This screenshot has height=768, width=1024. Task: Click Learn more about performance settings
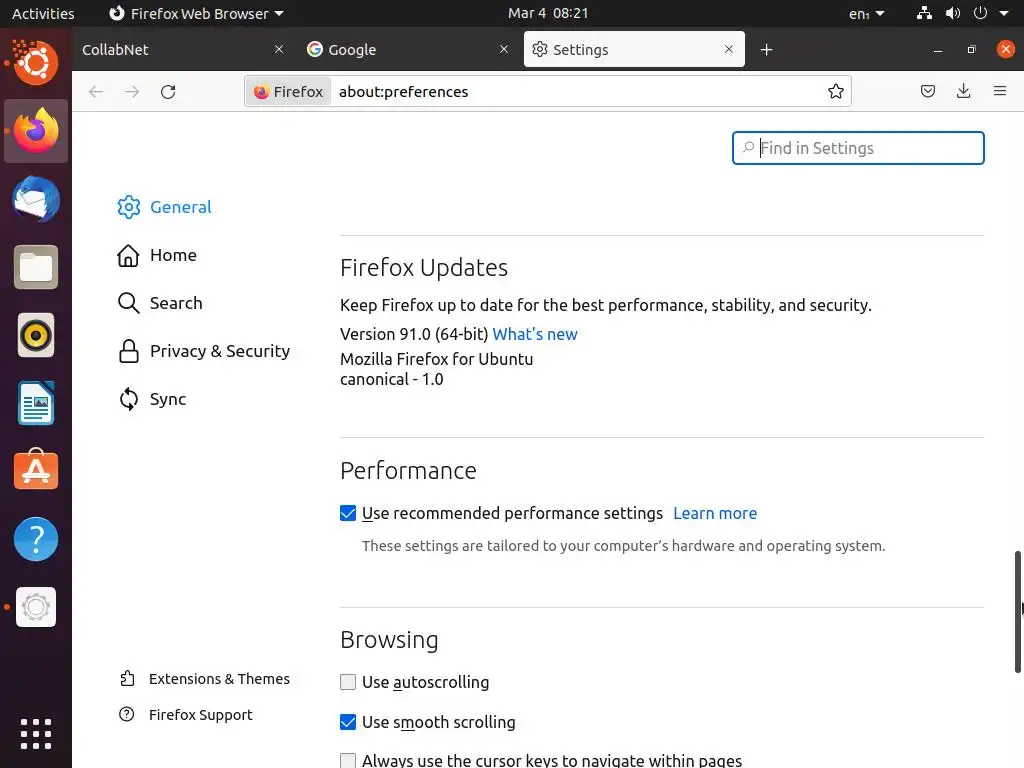(715, 514)
